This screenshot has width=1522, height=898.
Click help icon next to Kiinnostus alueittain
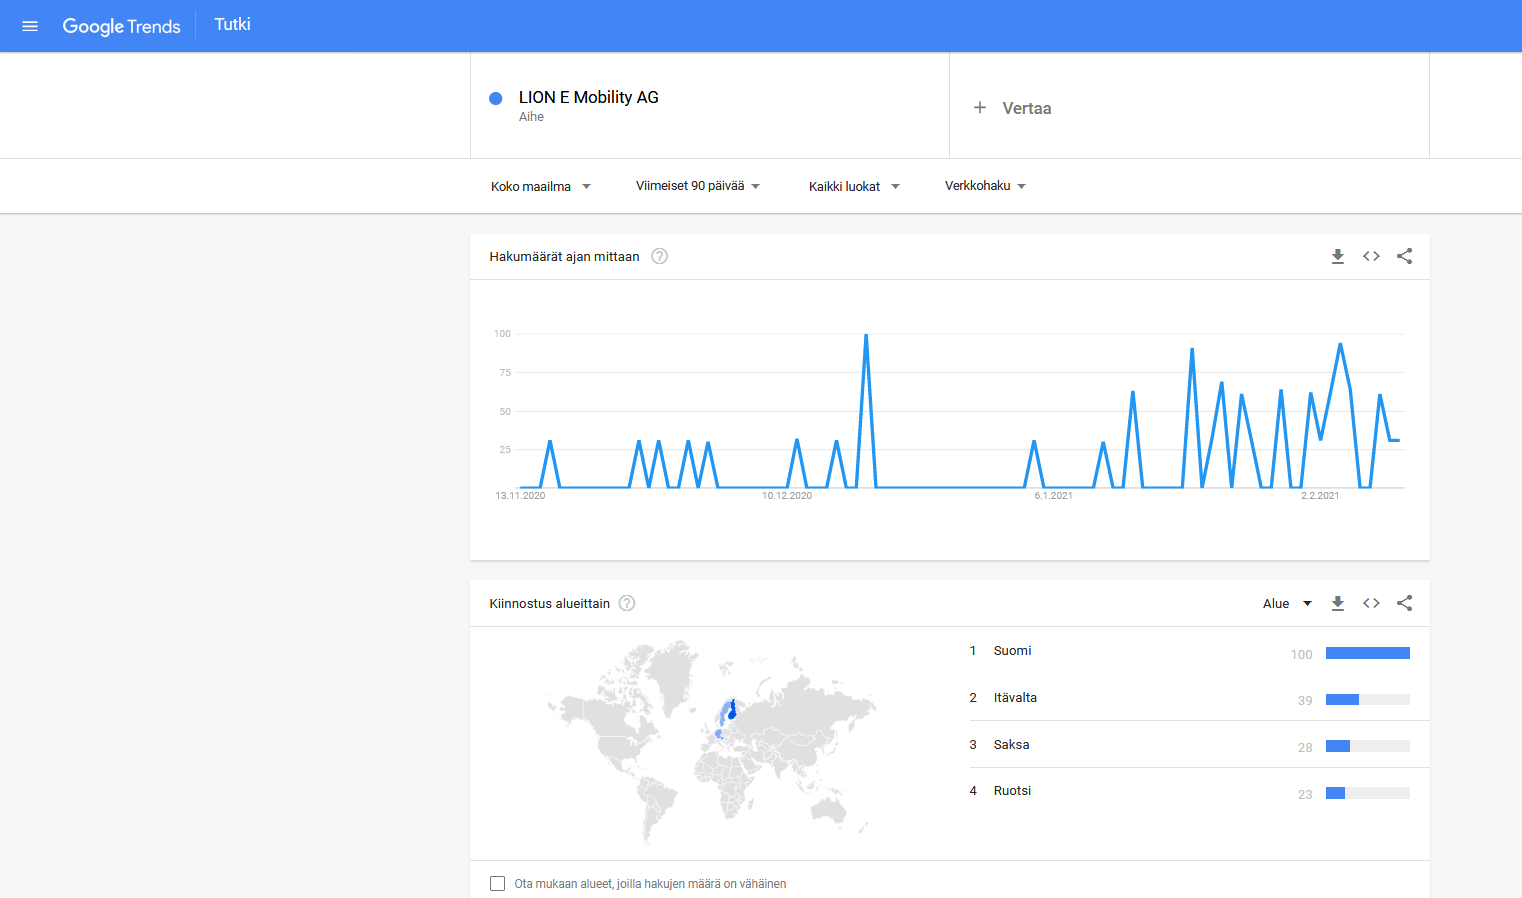point(627,604)
